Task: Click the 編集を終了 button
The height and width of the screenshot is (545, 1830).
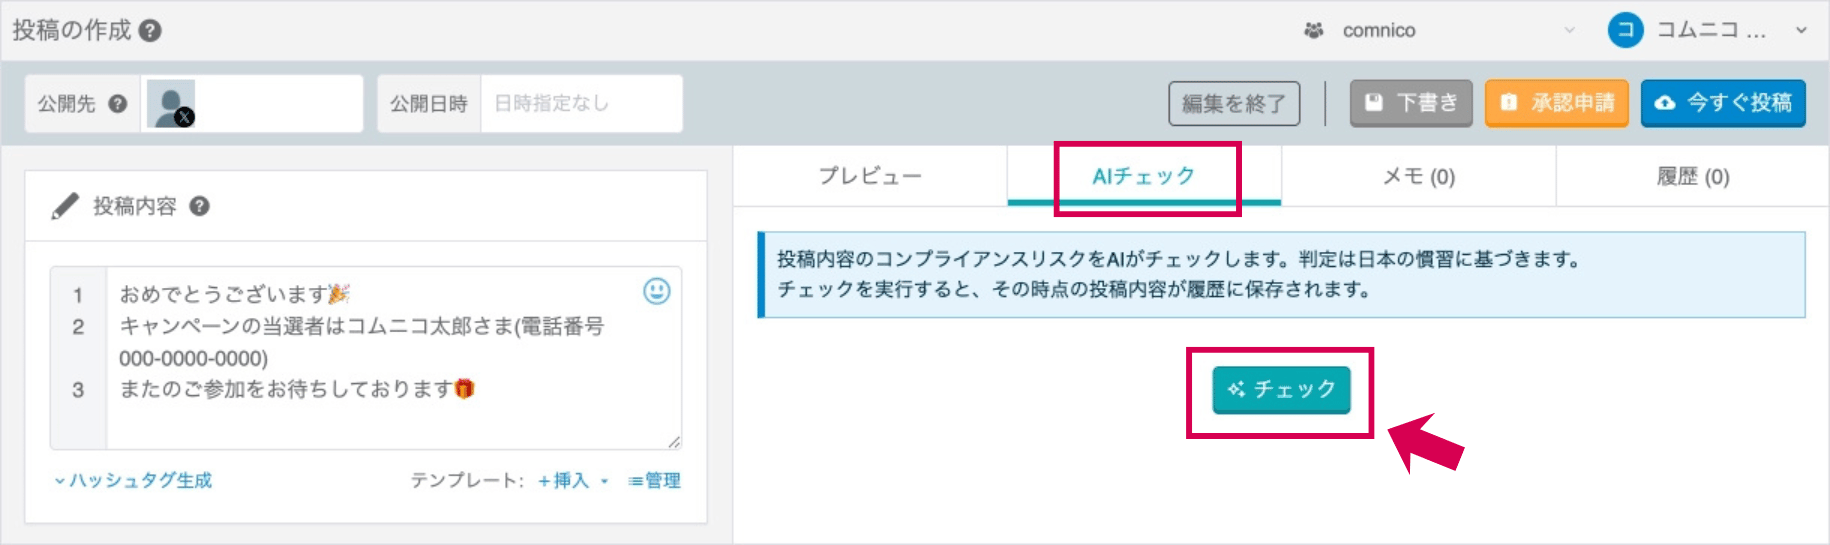Action: click(1234, 103)
